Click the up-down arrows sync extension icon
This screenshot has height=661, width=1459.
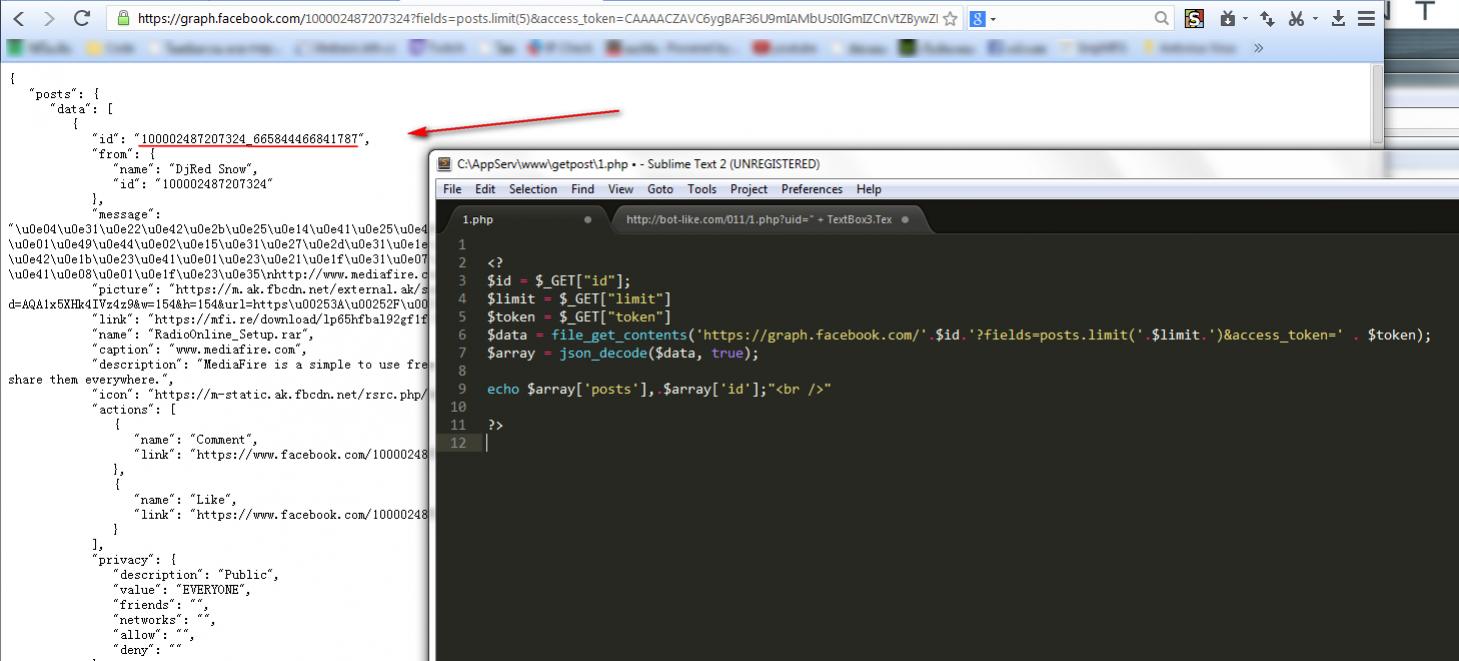1267,18
